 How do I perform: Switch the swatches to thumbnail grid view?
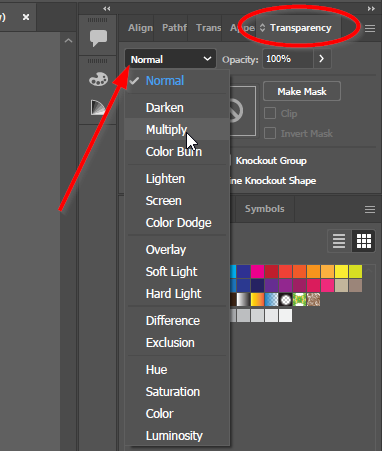(364, 241)
